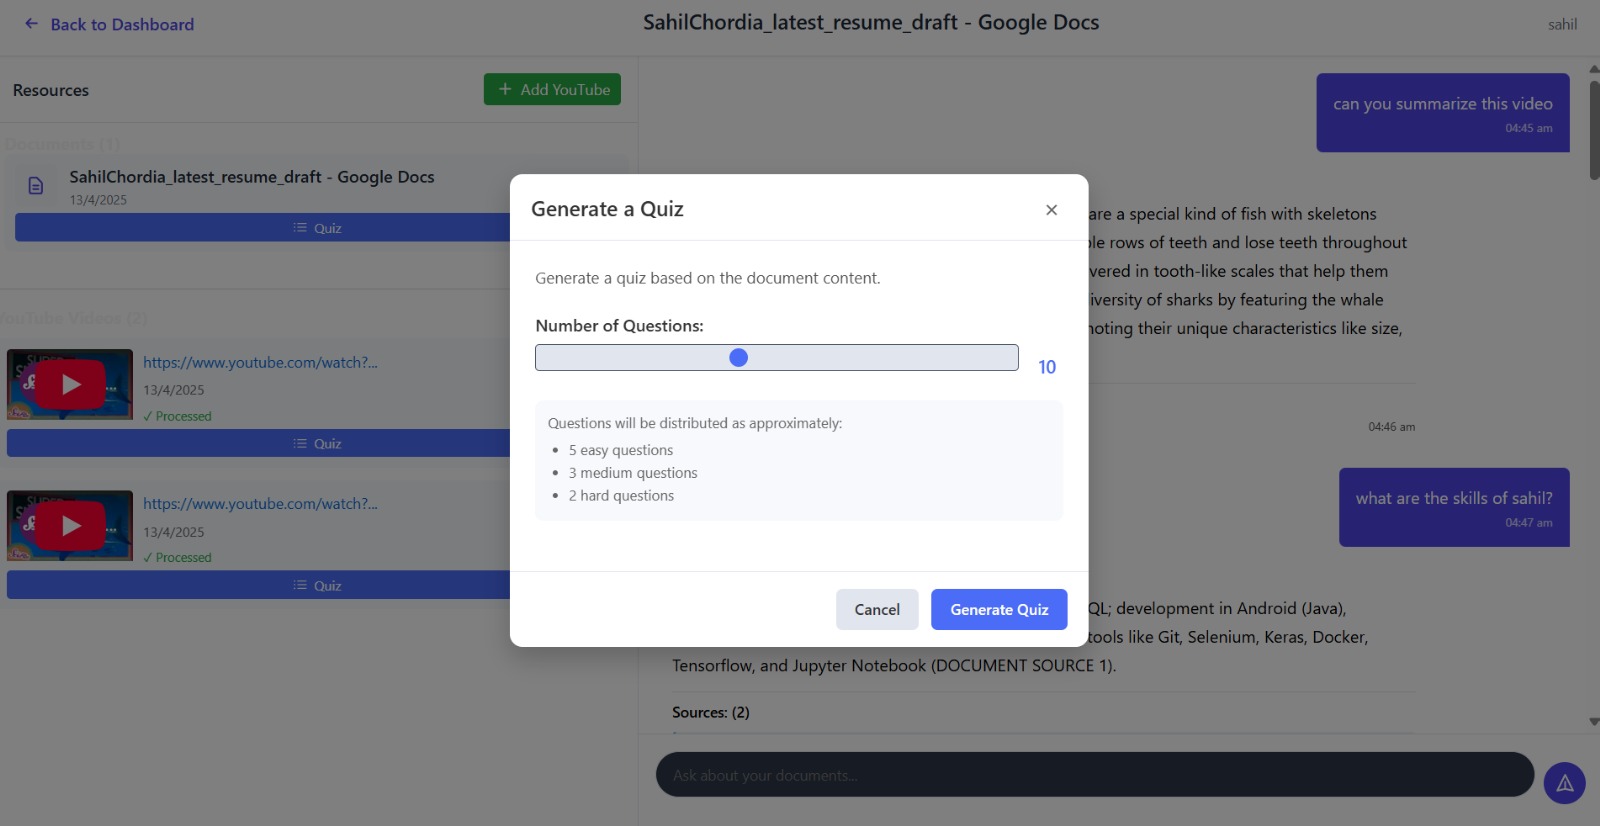Focus the Ask about your documents input
The image size is (1600, 826).
point(1094,775)
